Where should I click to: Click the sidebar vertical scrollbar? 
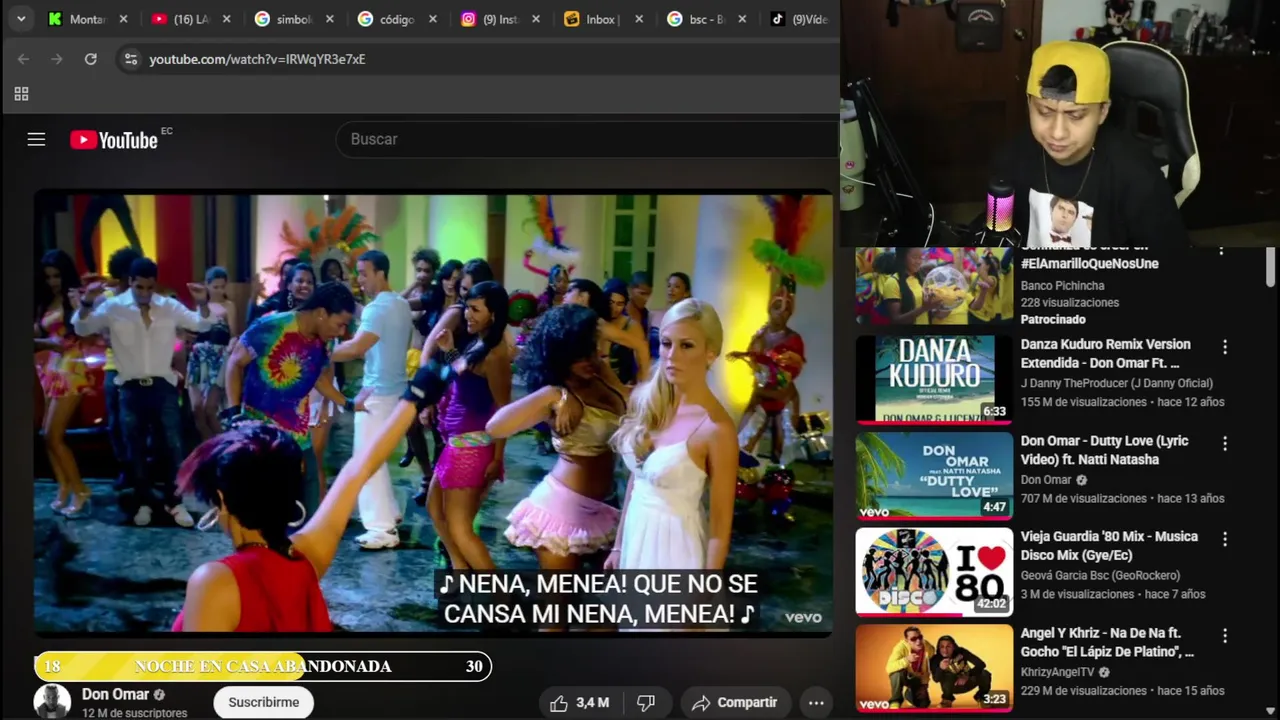tap(1271, 267)
